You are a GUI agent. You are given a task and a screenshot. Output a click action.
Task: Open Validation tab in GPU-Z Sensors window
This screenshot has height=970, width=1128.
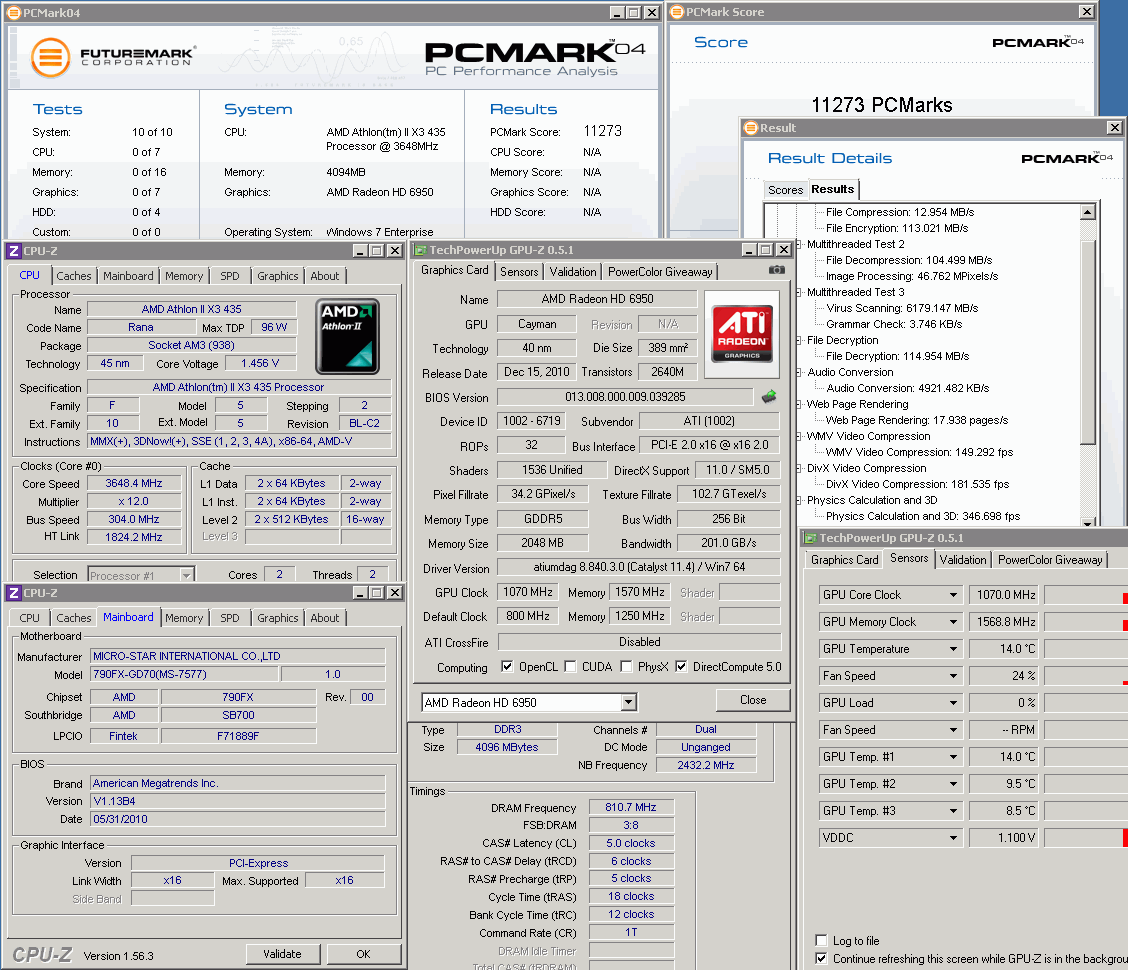963,559
